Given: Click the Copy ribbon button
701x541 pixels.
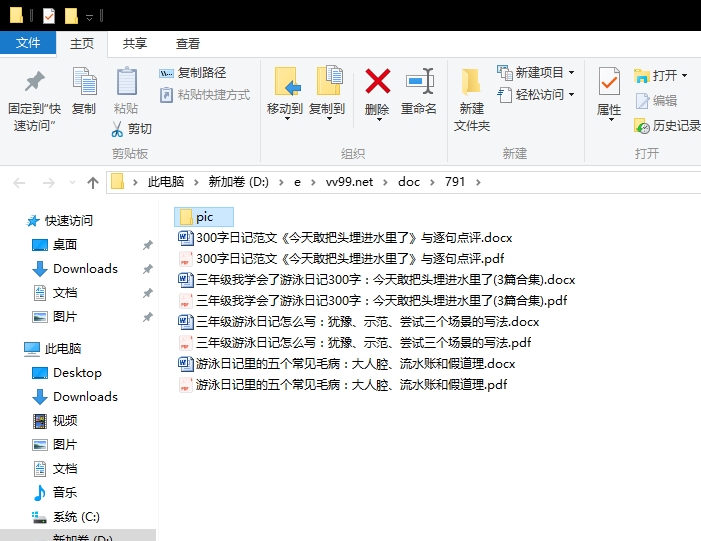Looking at the screenshot, I should click(84, 91).
